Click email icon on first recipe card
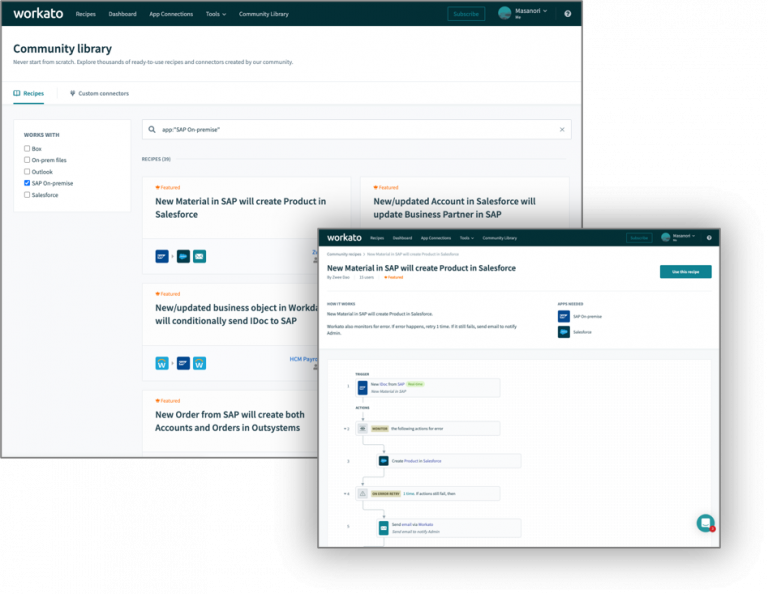Viewport: 768px width, 594px height. (x=199, y=256)
